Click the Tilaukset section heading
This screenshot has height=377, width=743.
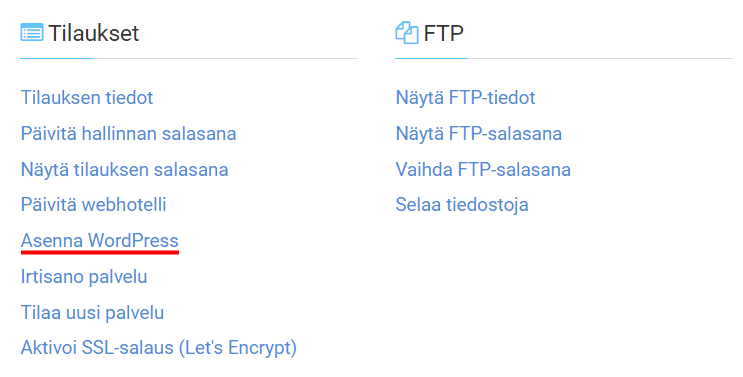(93, 33)
